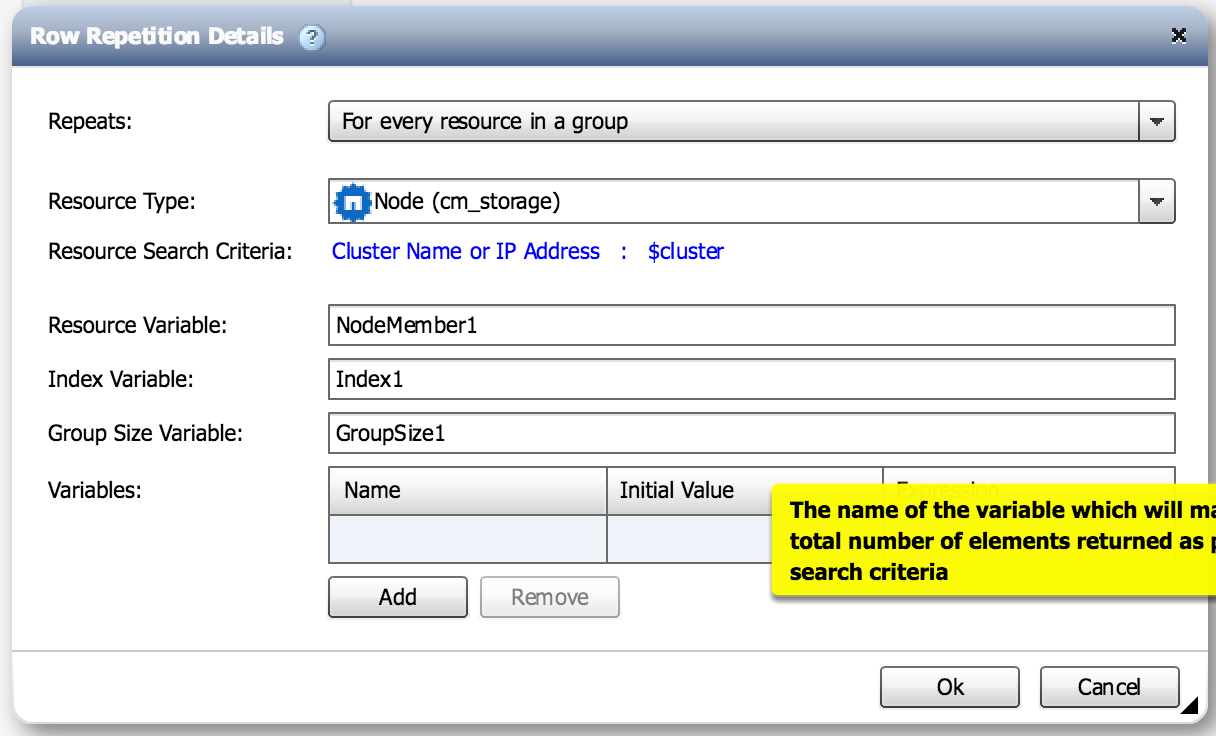This screenshot has height=736, width=1216.
Task: Open the Repeats dropdown arrow
Action: pos(1157,122)
